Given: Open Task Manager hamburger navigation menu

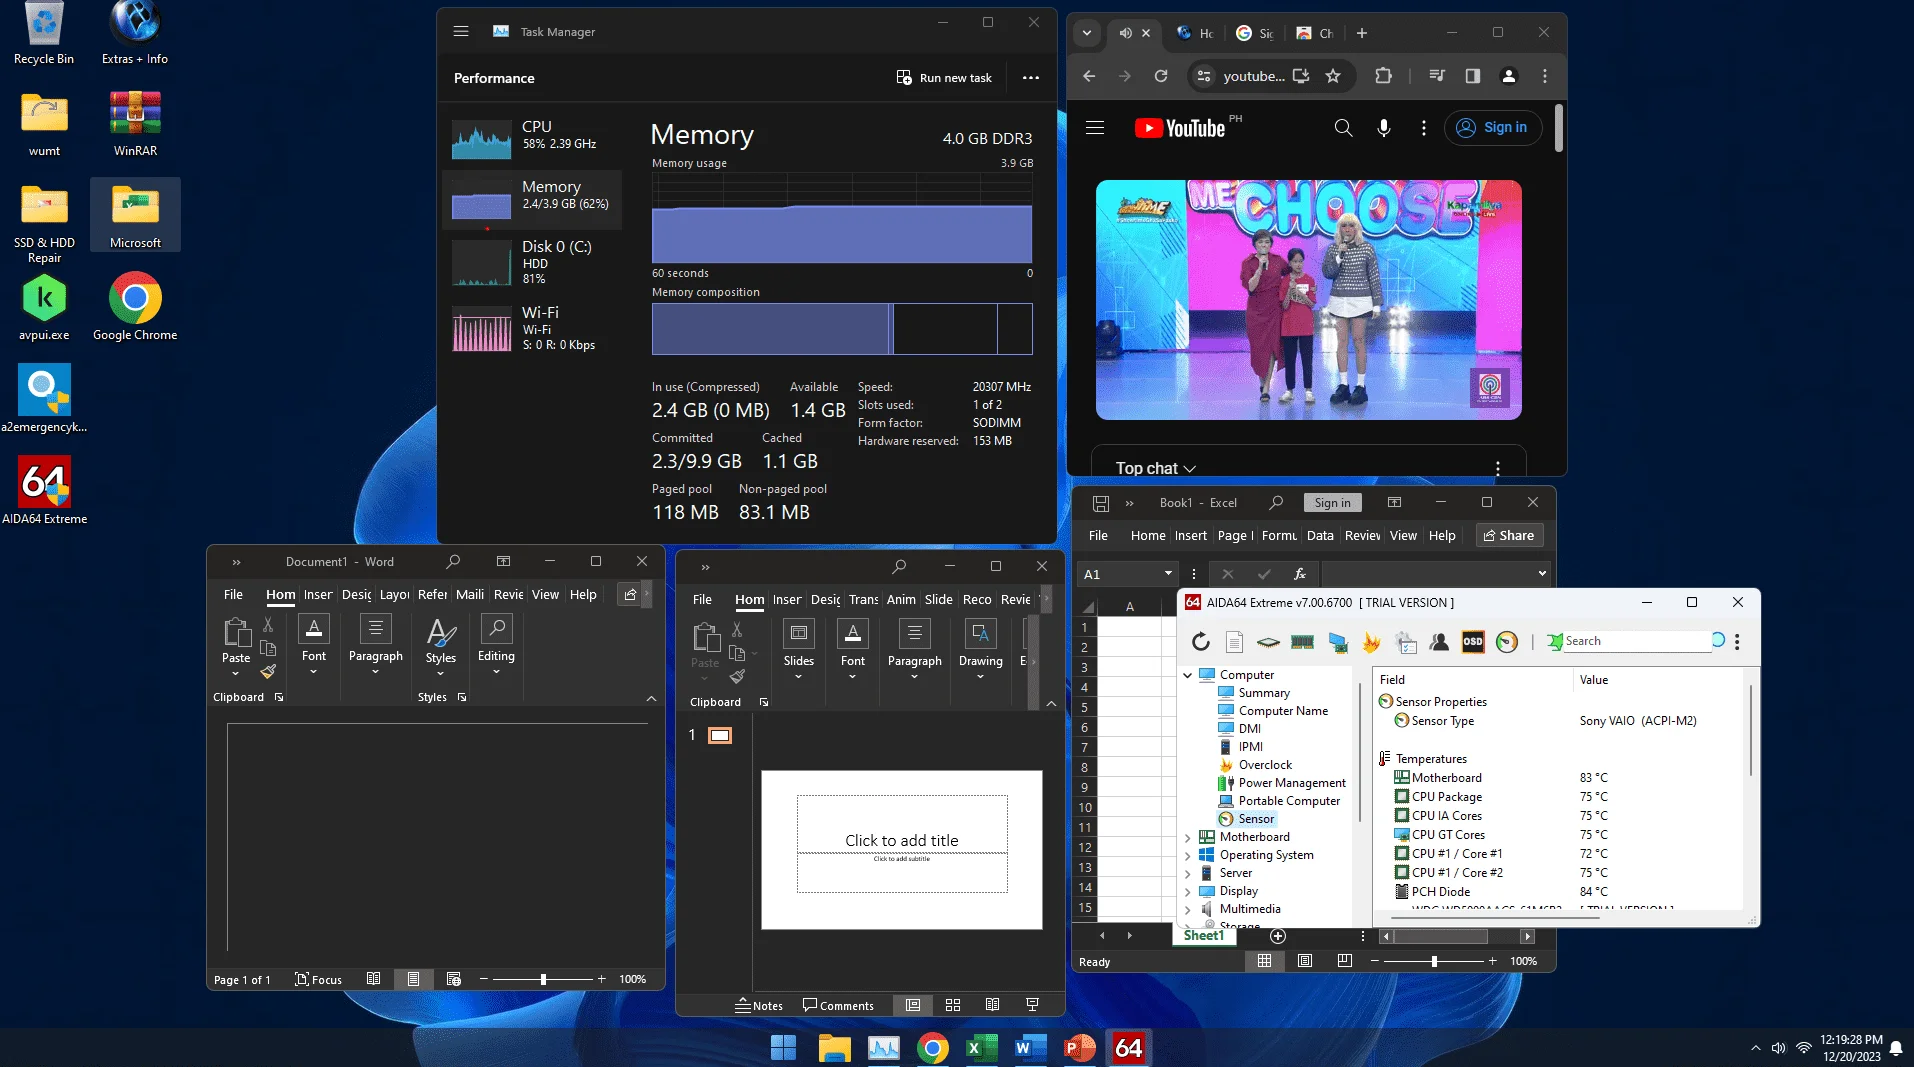Looking at the screenshot, I should [x=461, y=31].
